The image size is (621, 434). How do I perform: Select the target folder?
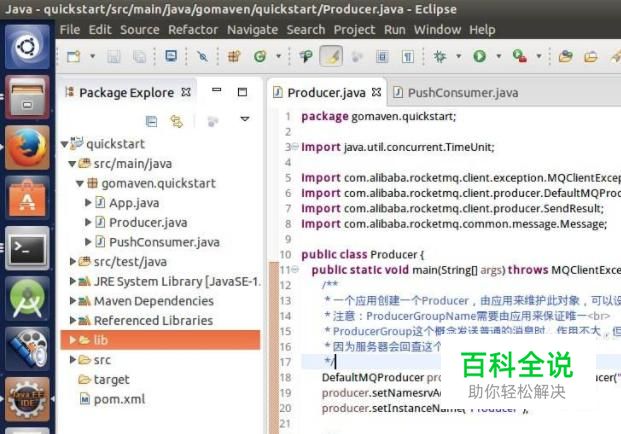[104, 379]
